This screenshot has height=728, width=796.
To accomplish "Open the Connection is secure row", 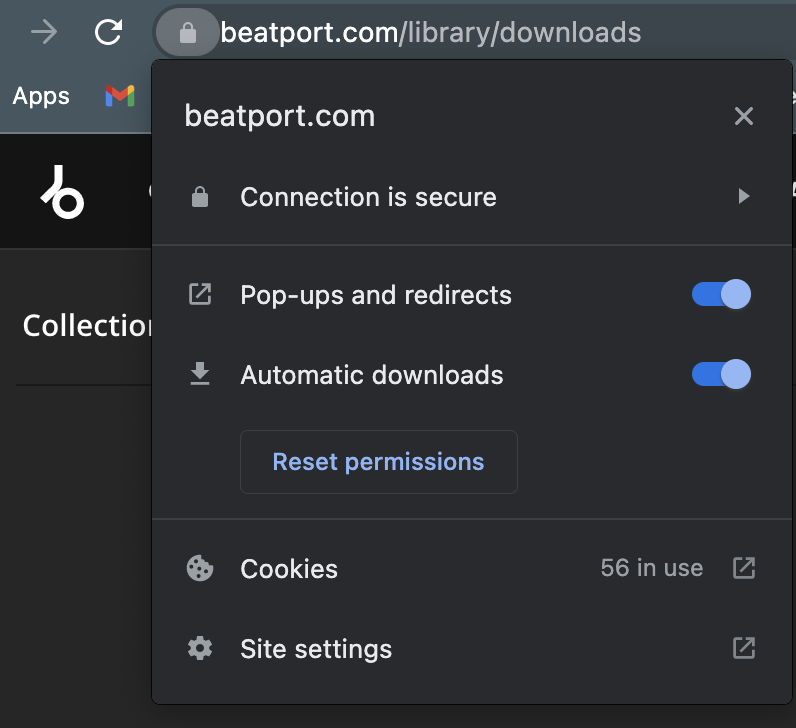I will (472, 197).
